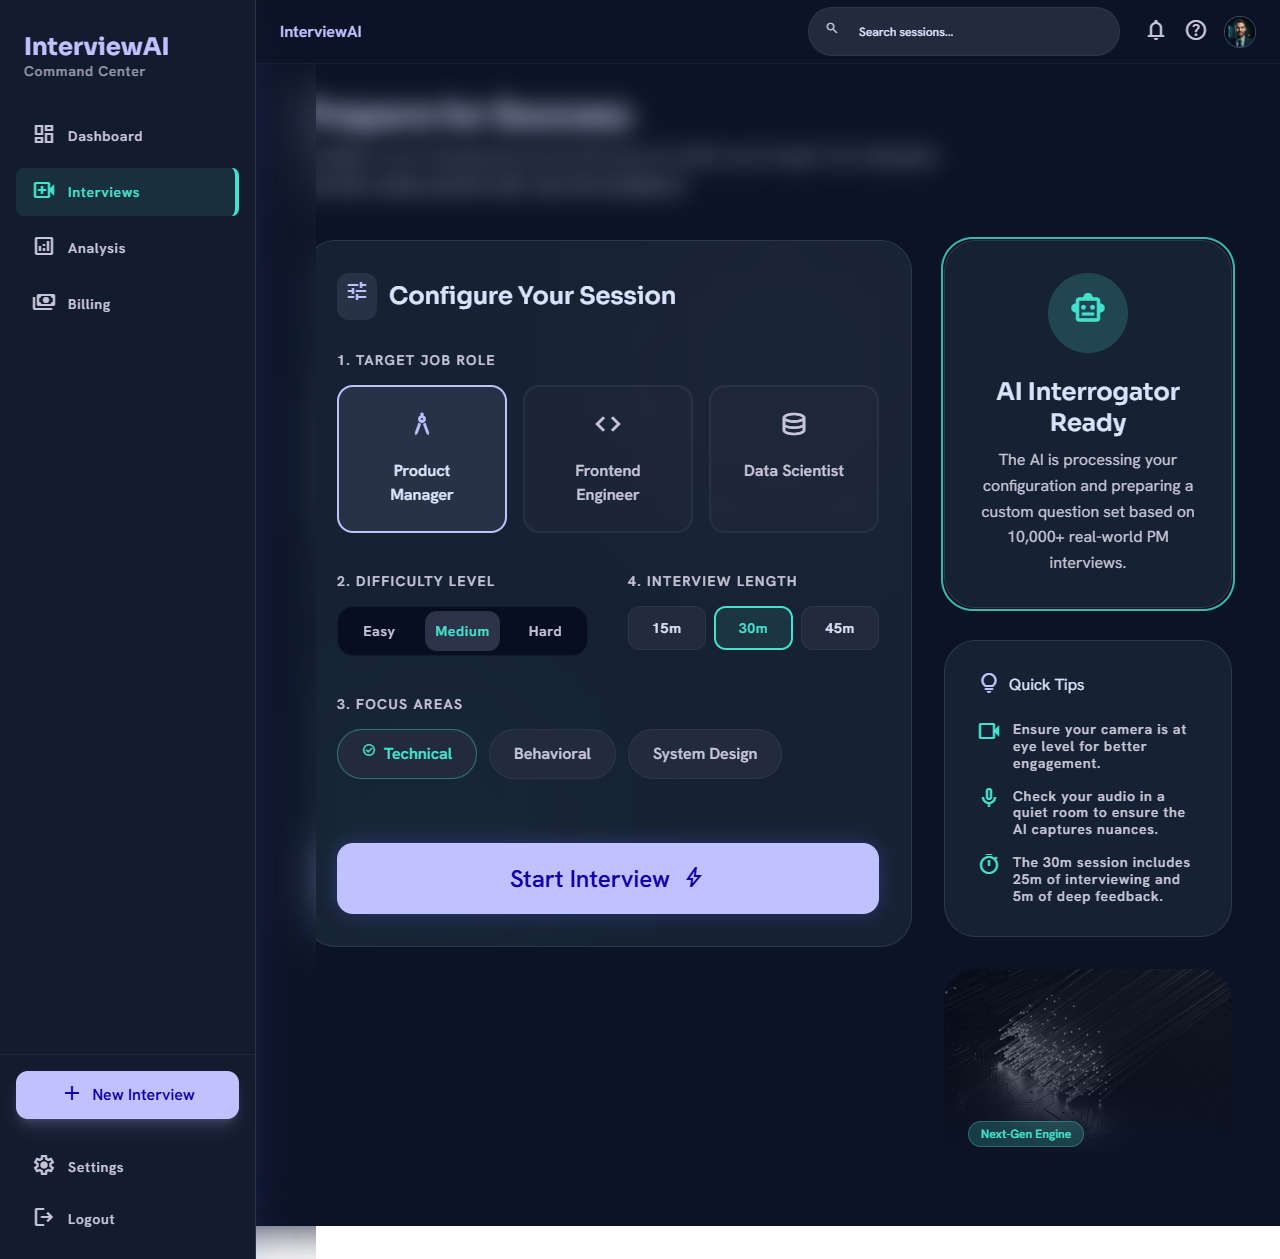
Task: Click the lightning bolt on Start Interview
Action: 694,877
